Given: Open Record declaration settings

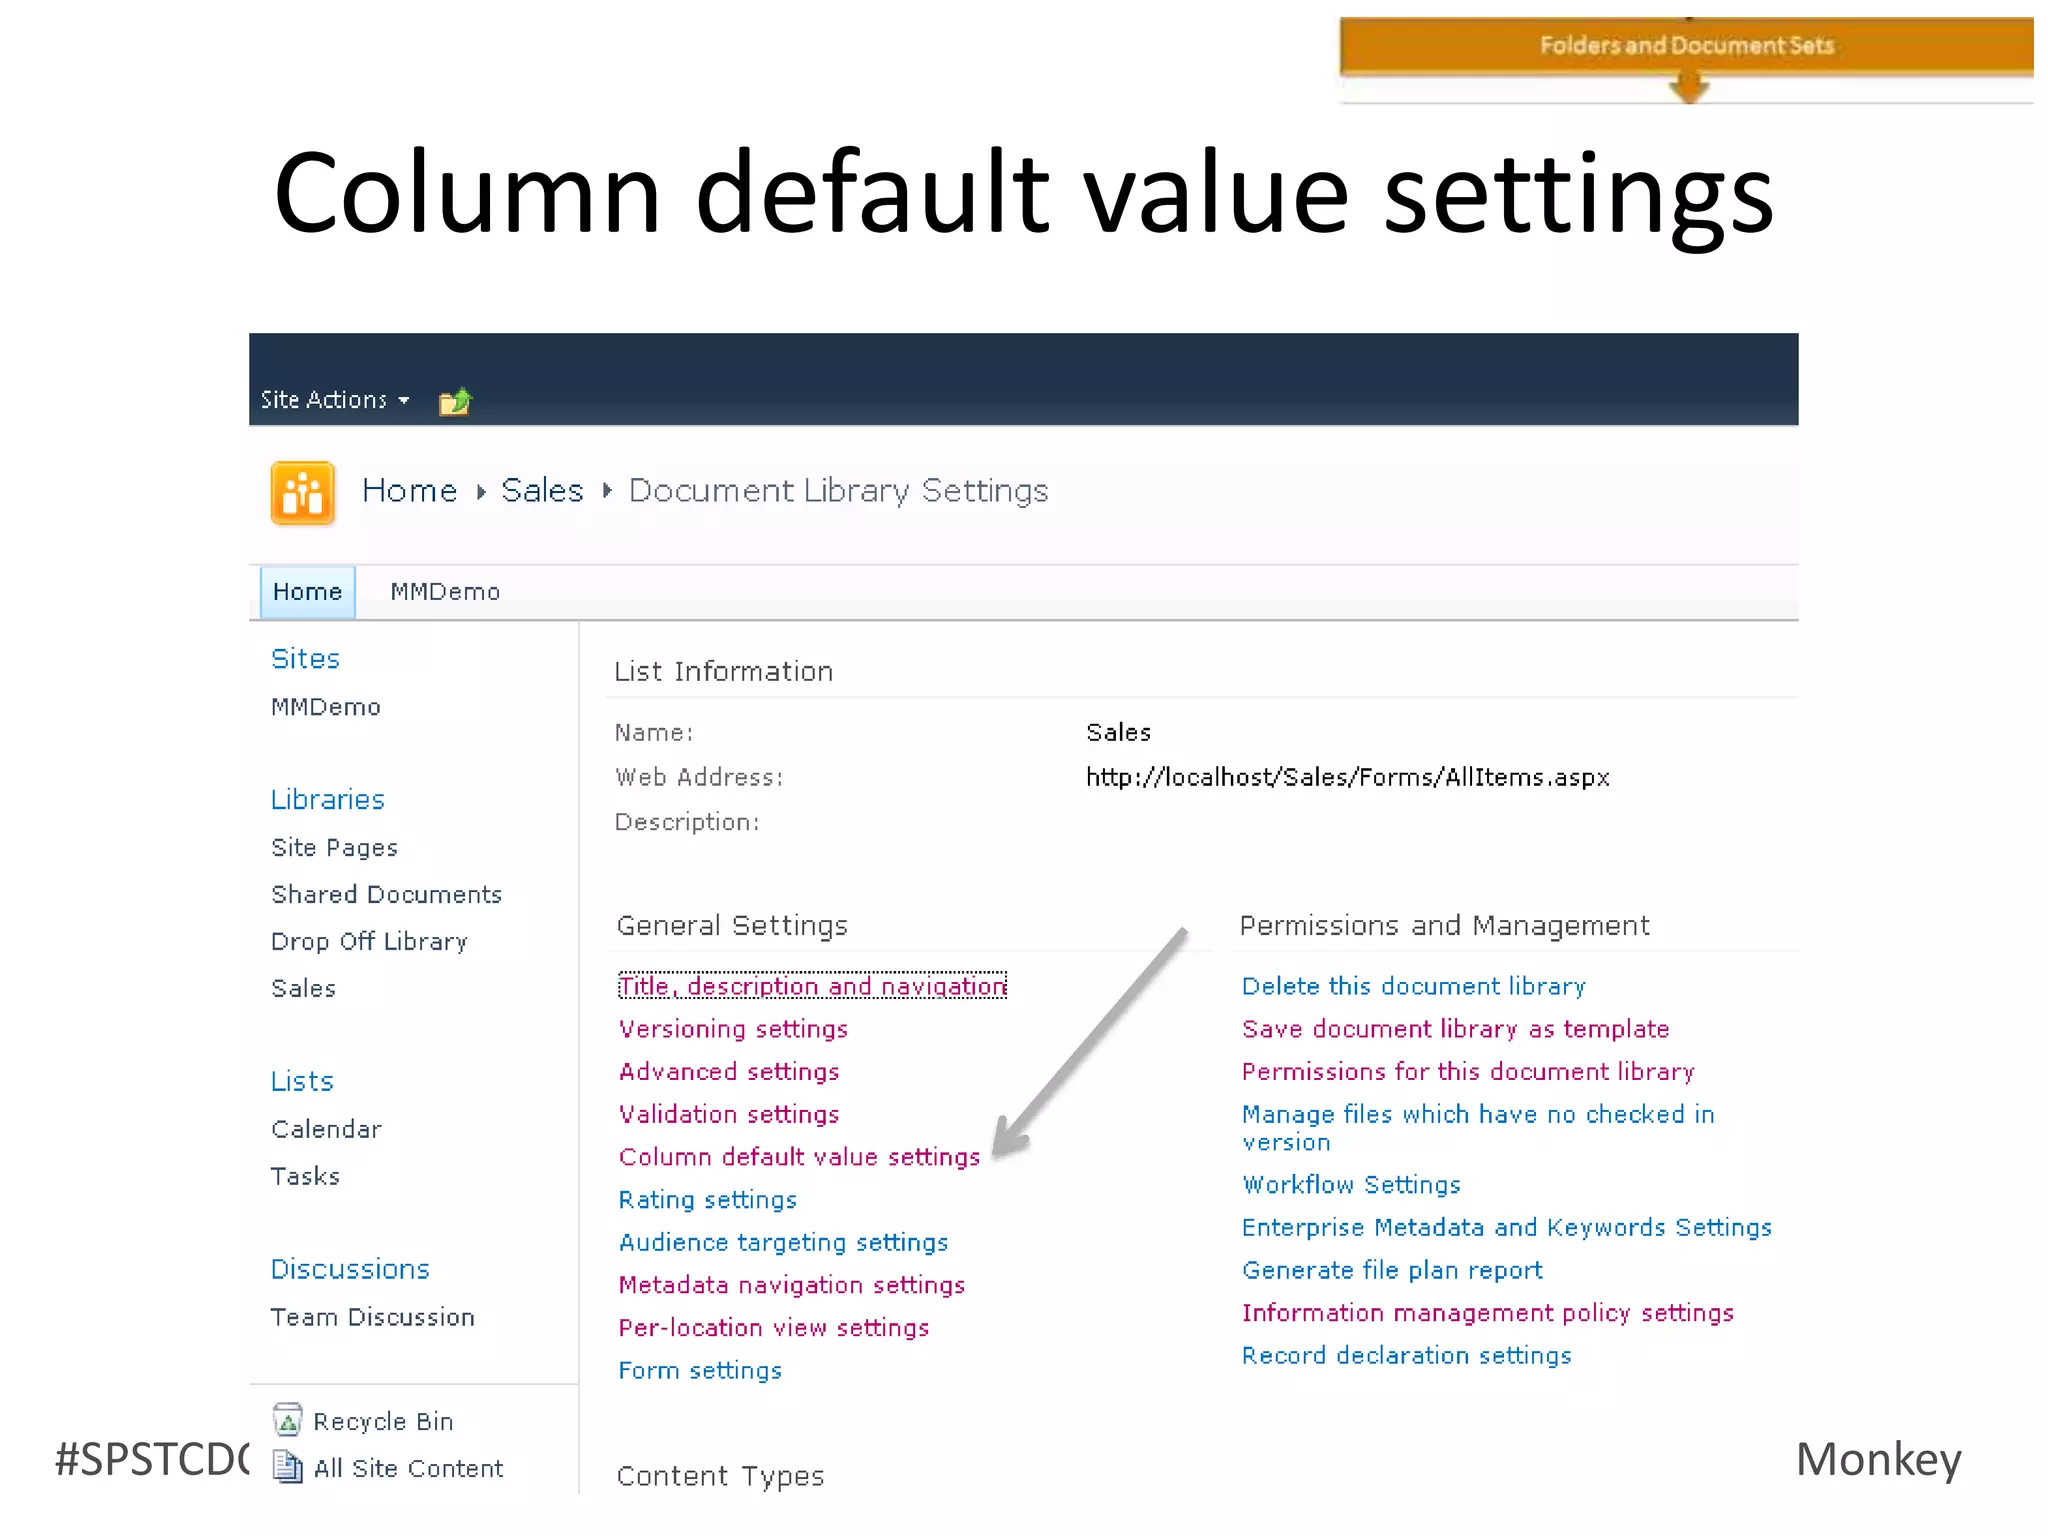Looking at the screenshot, I should pyautogui.click(x=1407, y=1355).
